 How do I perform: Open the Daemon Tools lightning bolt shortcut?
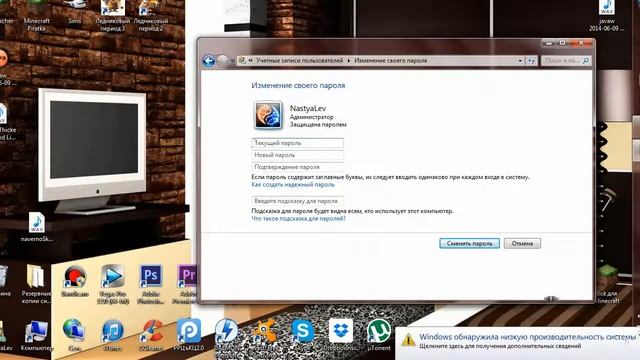point(227,331)
